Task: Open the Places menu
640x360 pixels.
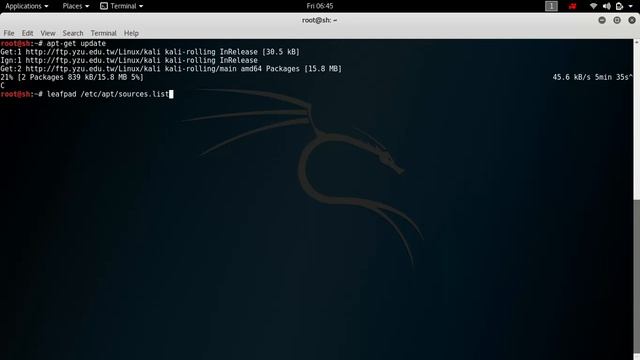Action: (x=76, y=6)
